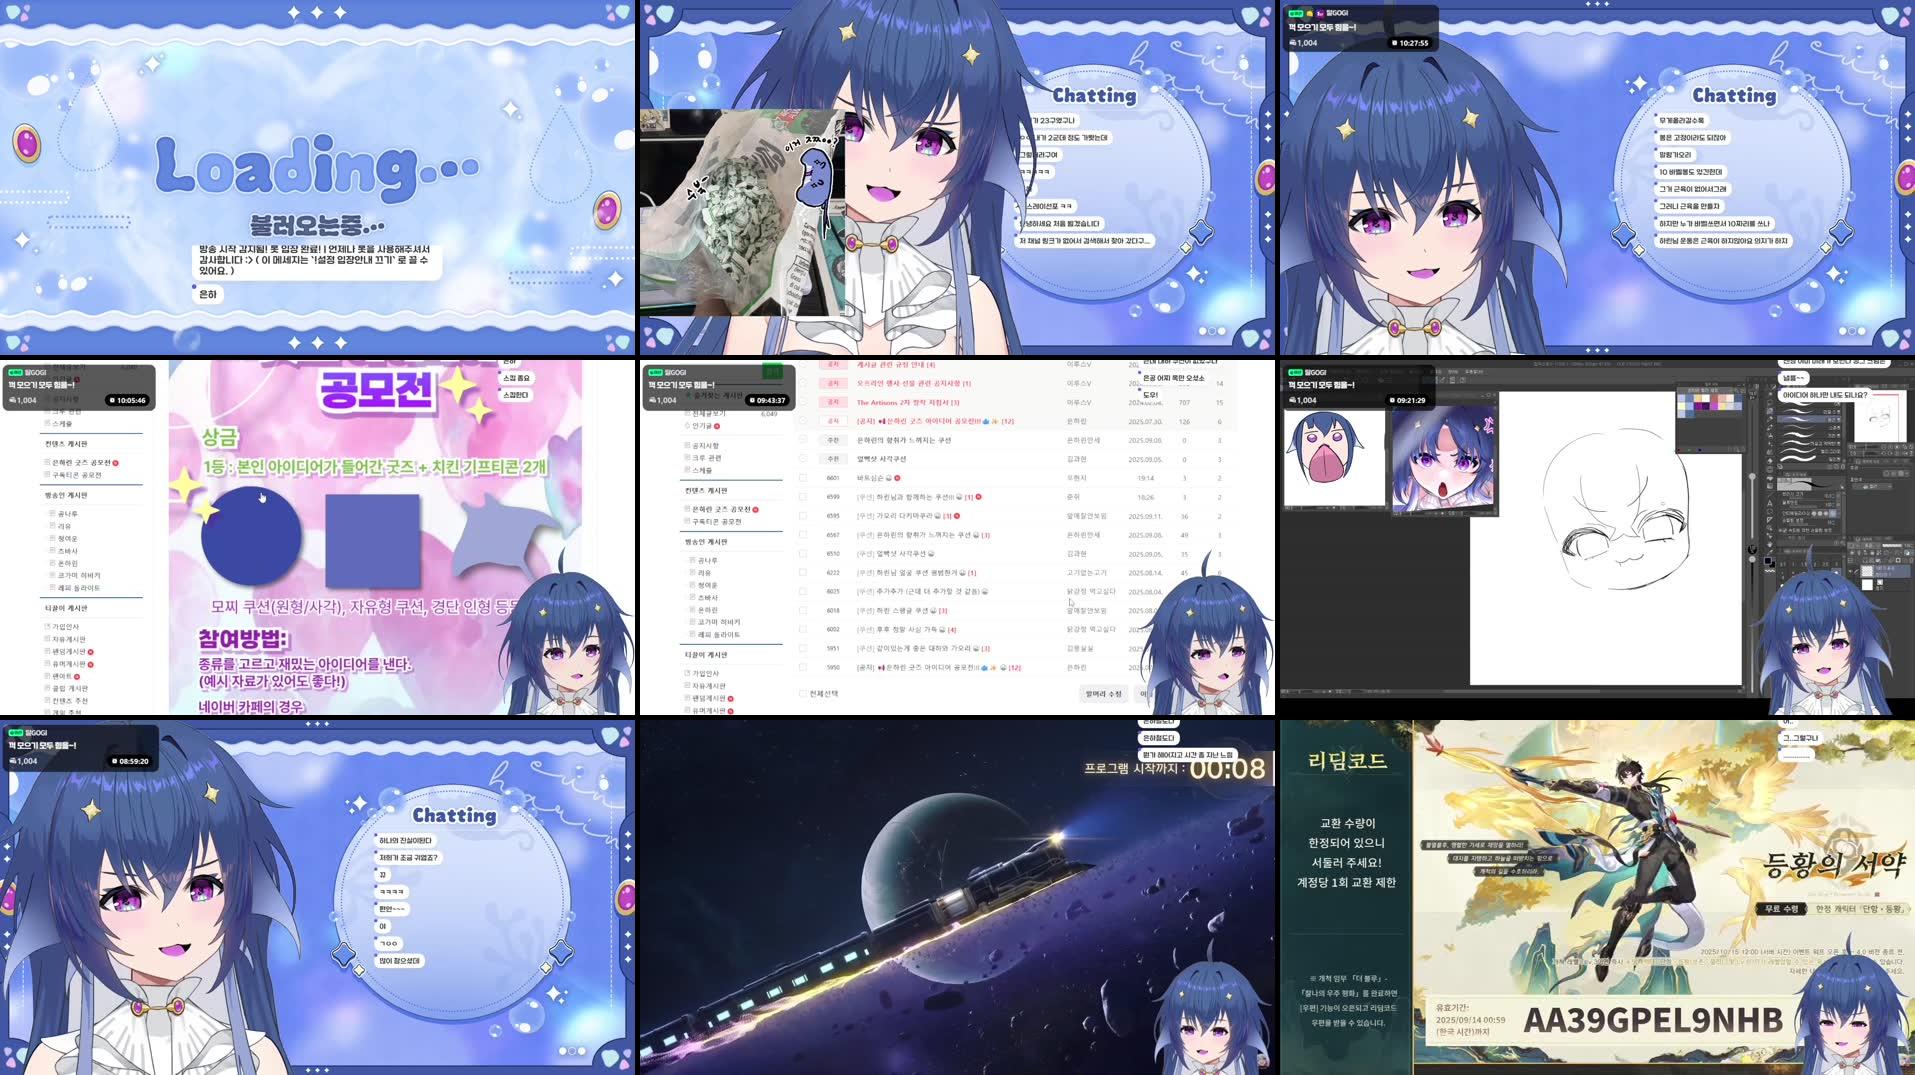
Task: Click the nickname 은하 on the loading screen
Action: [x=208, y=294]
